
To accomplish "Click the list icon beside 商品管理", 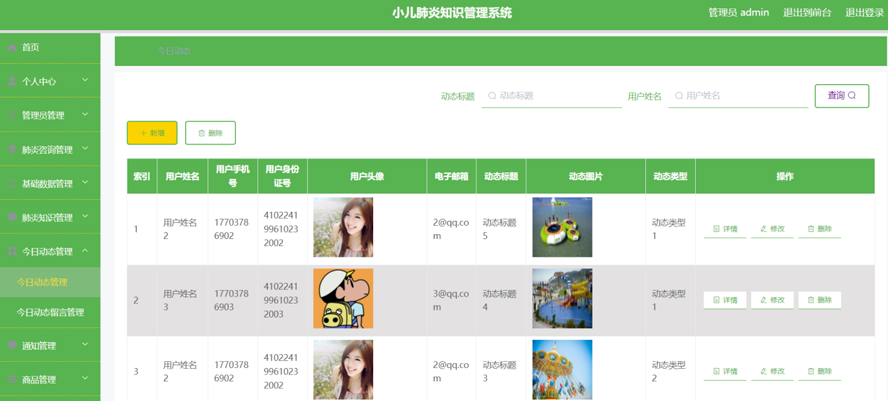I will (12, 379).
